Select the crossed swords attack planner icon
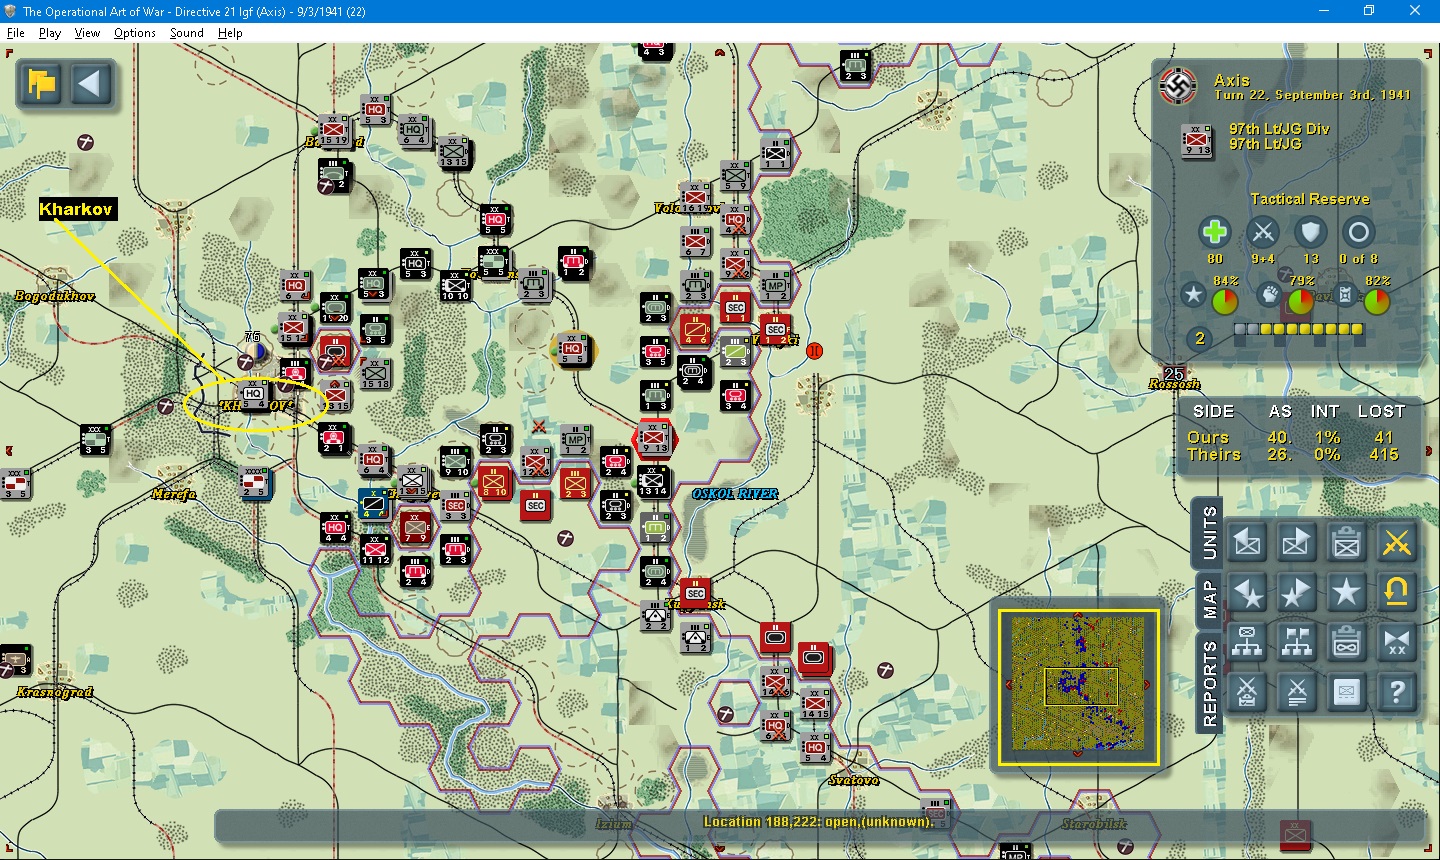The image size is (1440, 860). (1396, 542)
